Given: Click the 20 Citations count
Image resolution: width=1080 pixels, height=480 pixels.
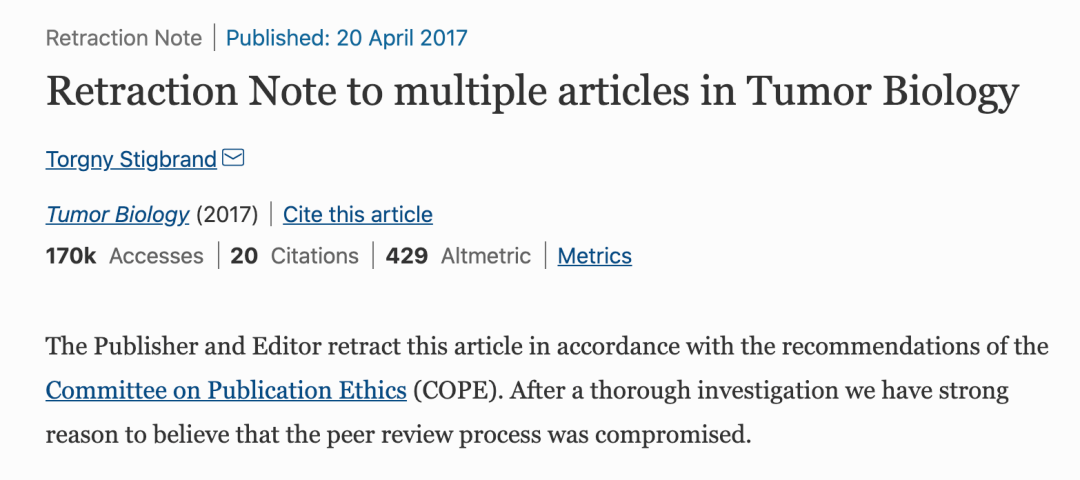Looking at the screenshot, I should 294,256.
